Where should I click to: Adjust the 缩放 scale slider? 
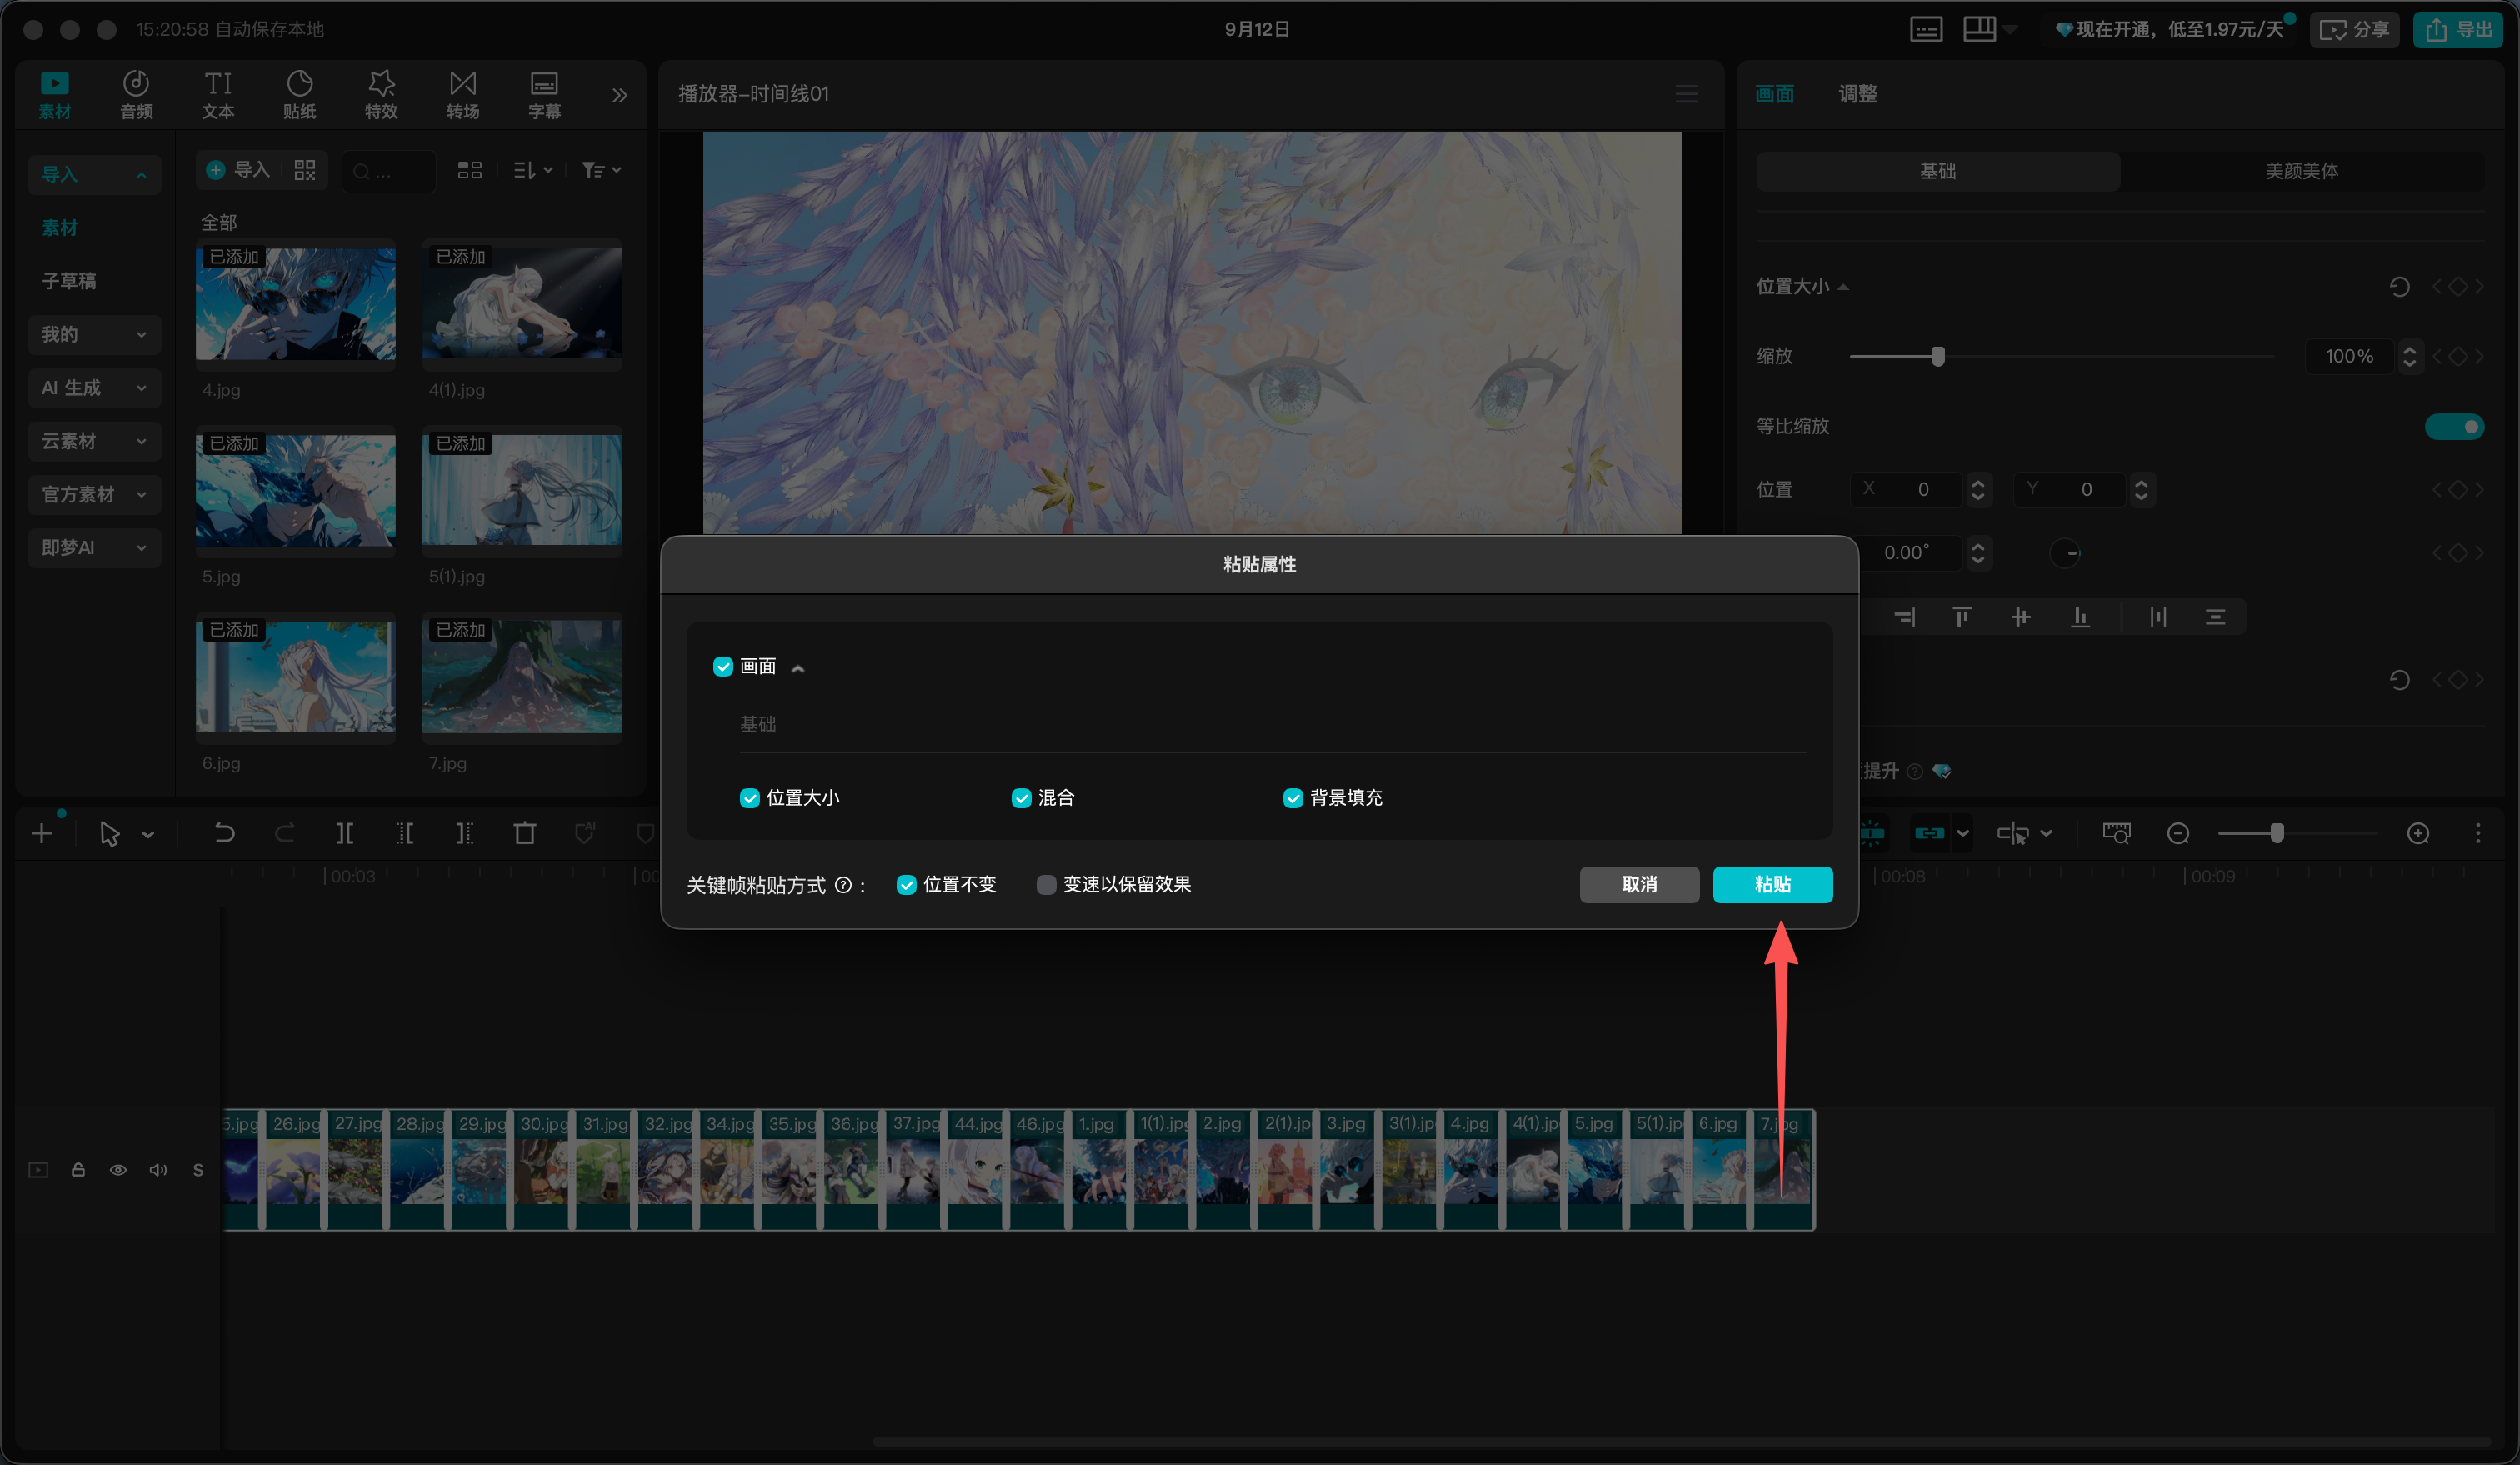(1938, 356)
